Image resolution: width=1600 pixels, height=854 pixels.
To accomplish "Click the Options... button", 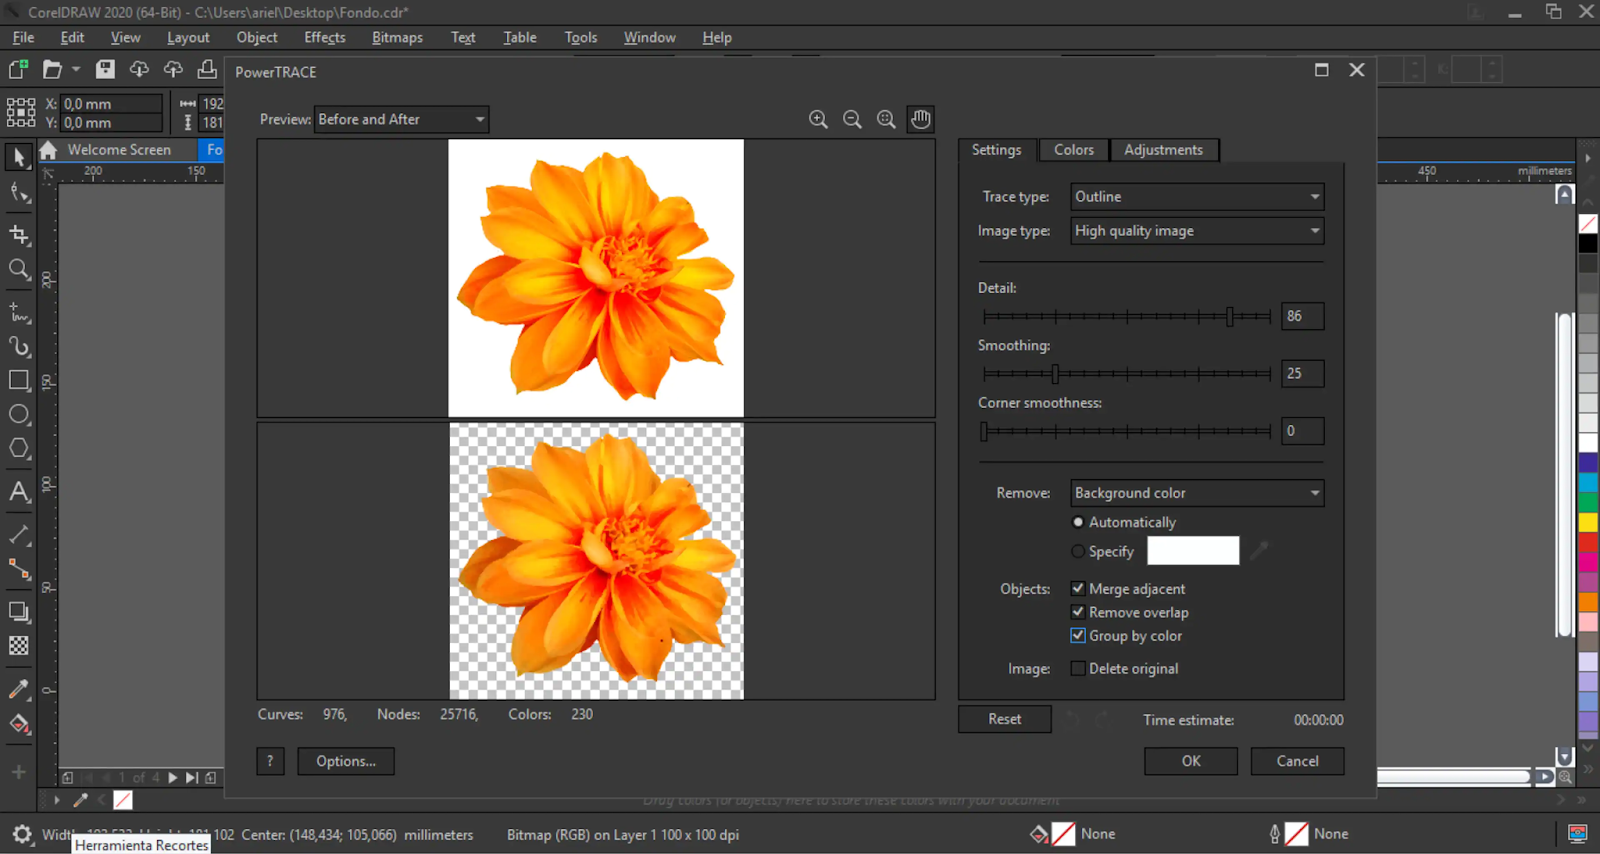I will 346,761.
